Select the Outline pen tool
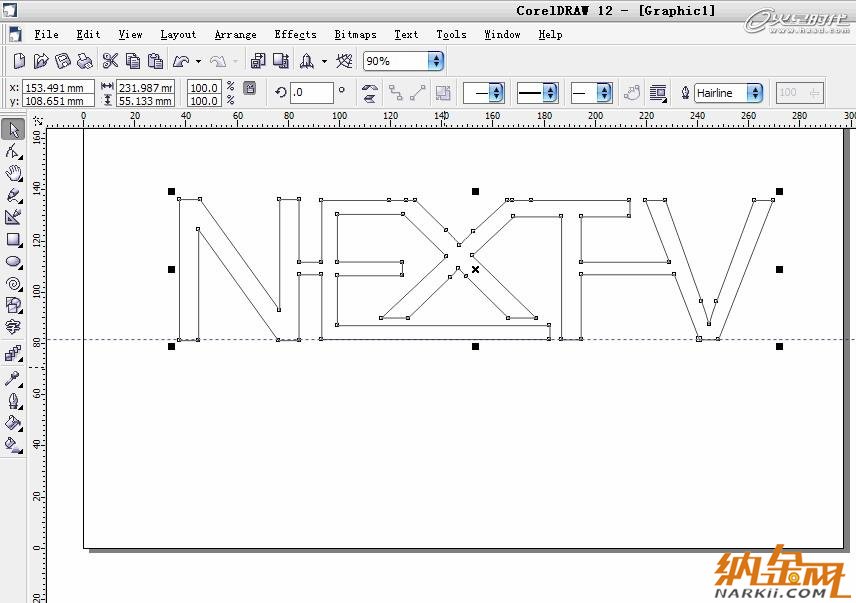856x603 pixels. (13, 401)
